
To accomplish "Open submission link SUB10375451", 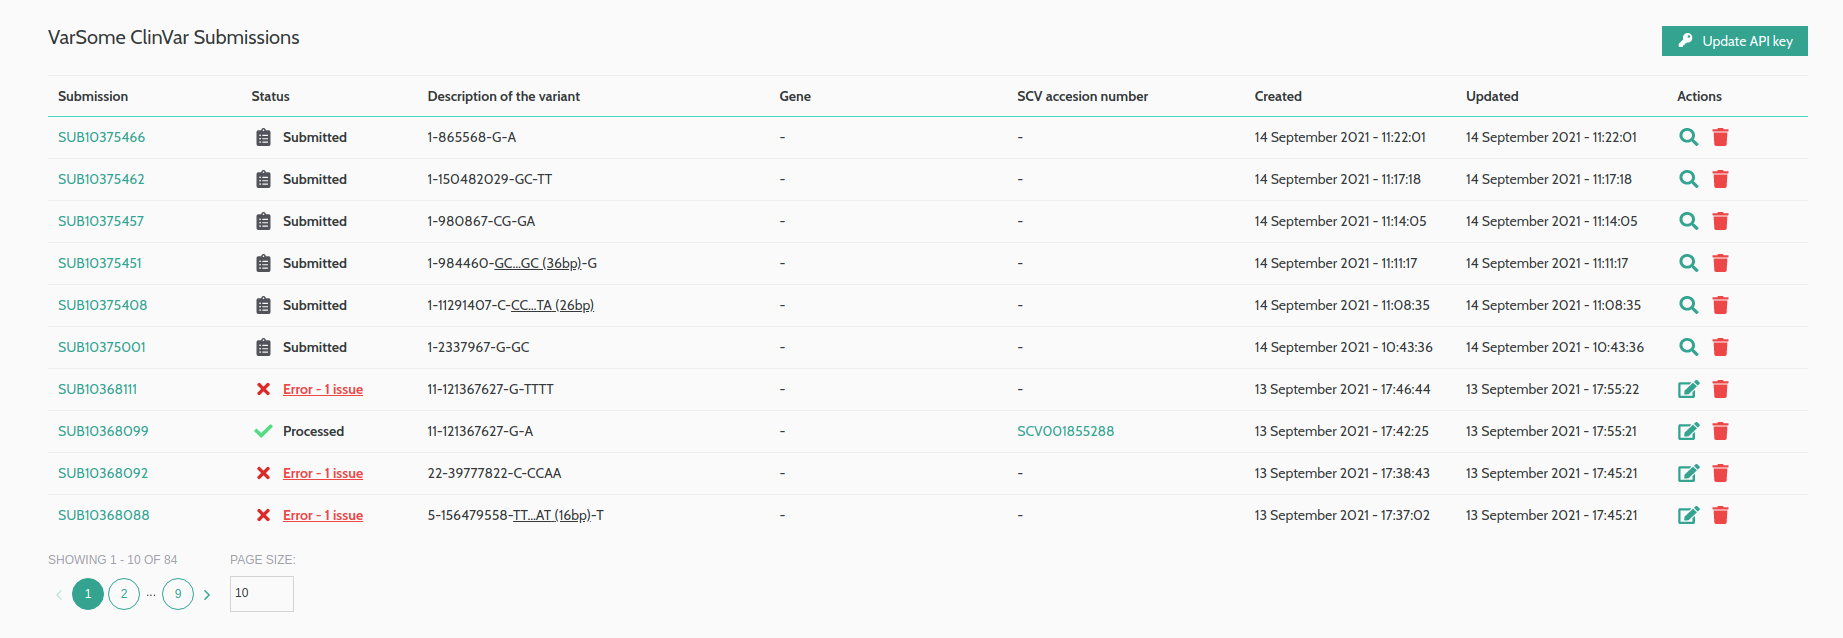I will pyautogui.click(x=100, y=263).
